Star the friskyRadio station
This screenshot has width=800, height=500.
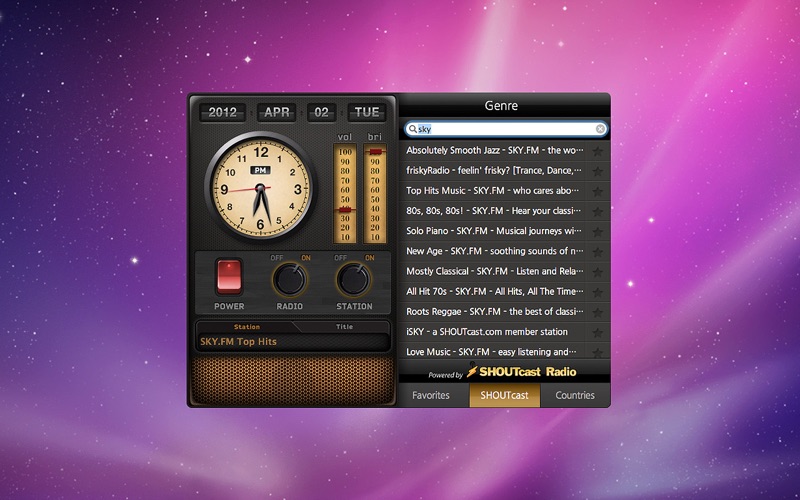[x=597, y=171]
